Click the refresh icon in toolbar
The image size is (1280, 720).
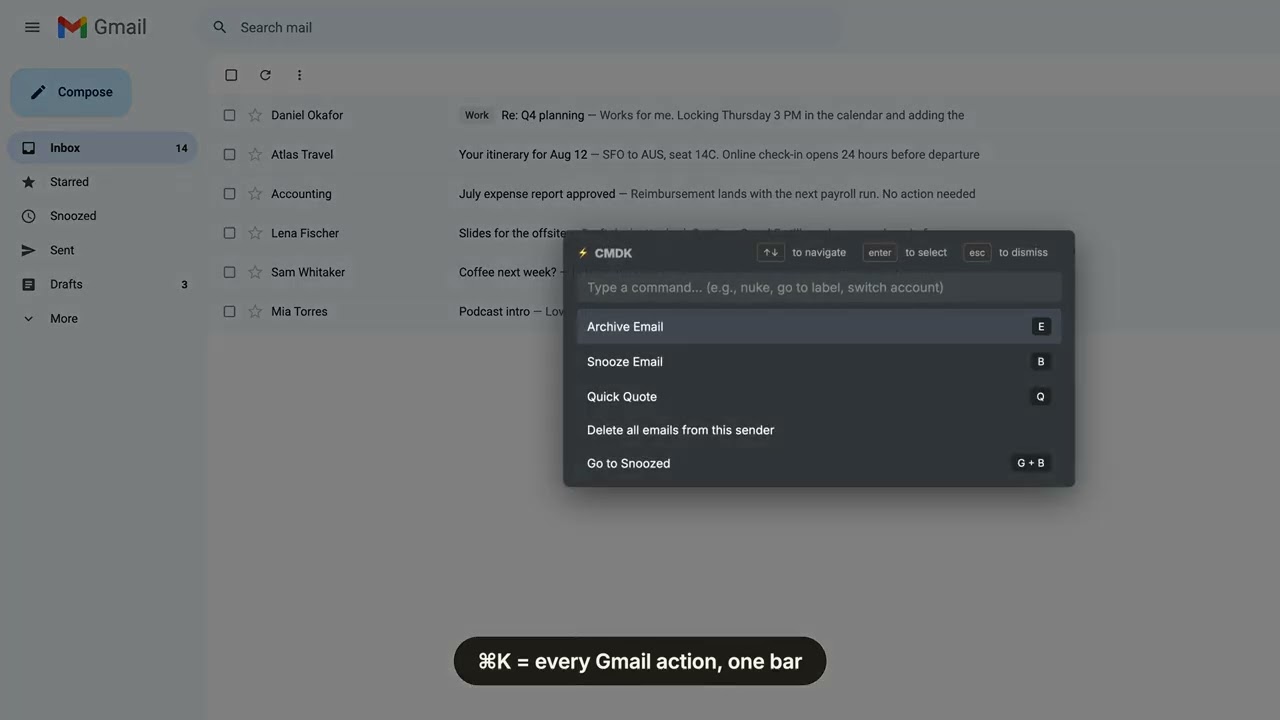(x=265, y=75)
